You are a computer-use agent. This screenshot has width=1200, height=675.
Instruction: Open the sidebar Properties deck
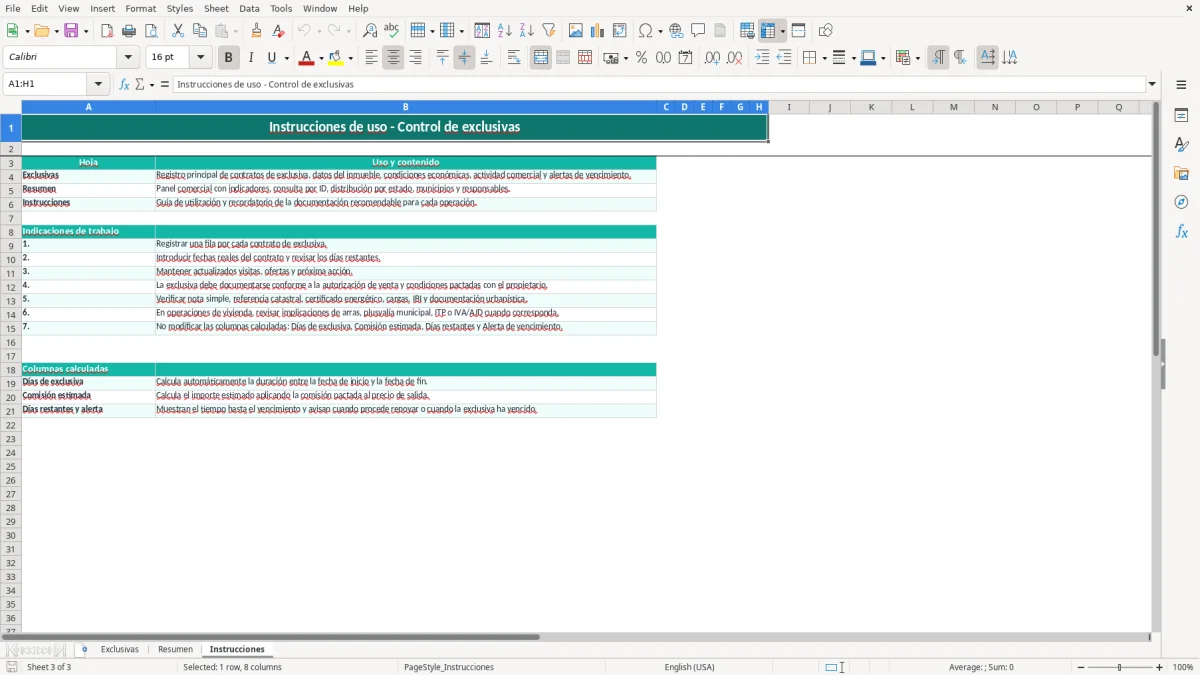point(1181,115)
